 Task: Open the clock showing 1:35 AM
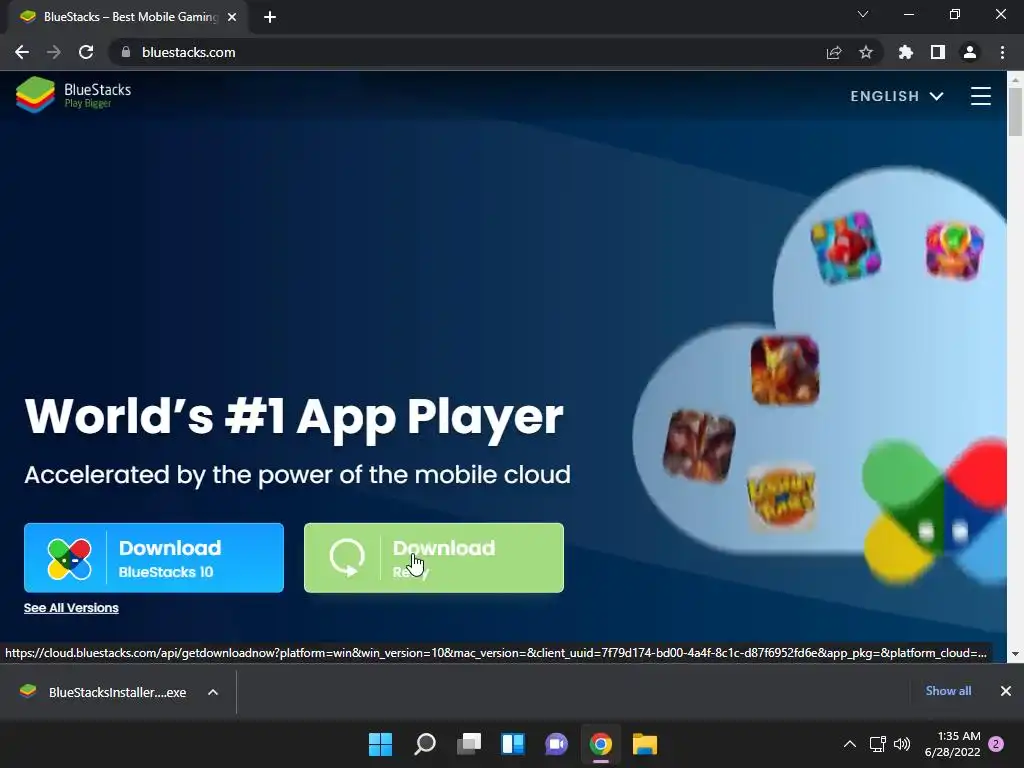(x=952, y=744)
